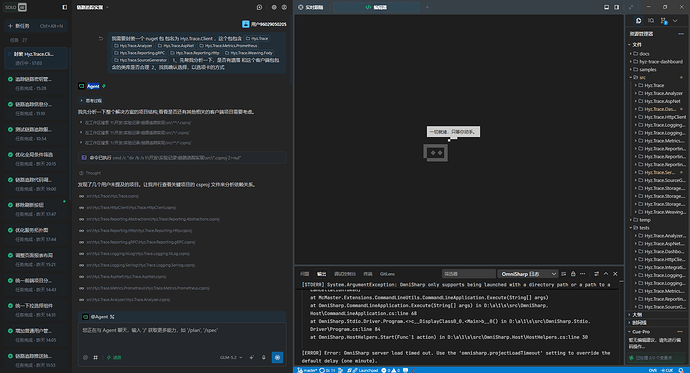690x373 pixels.
Task: Click the blue send button in chat input
Action: [277, 357]
